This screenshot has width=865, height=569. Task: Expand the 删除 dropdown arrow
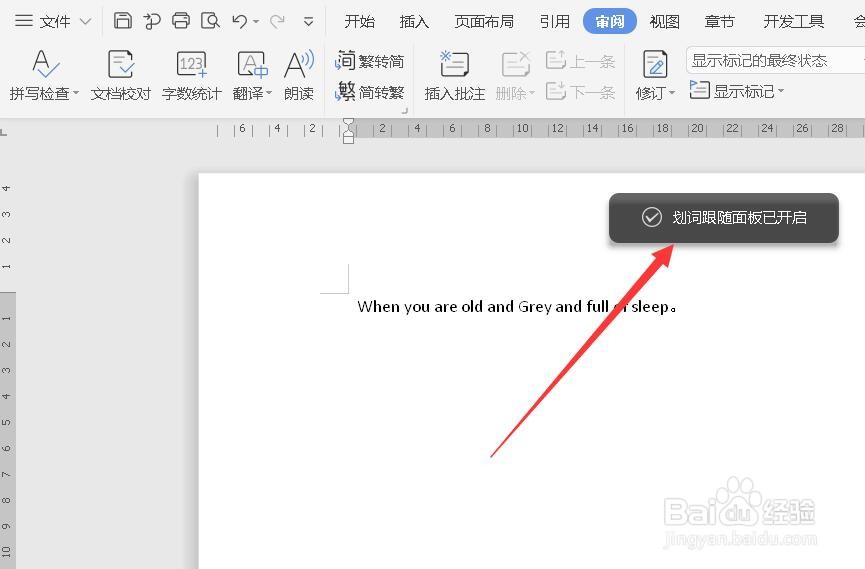click(x=532, y=93)
